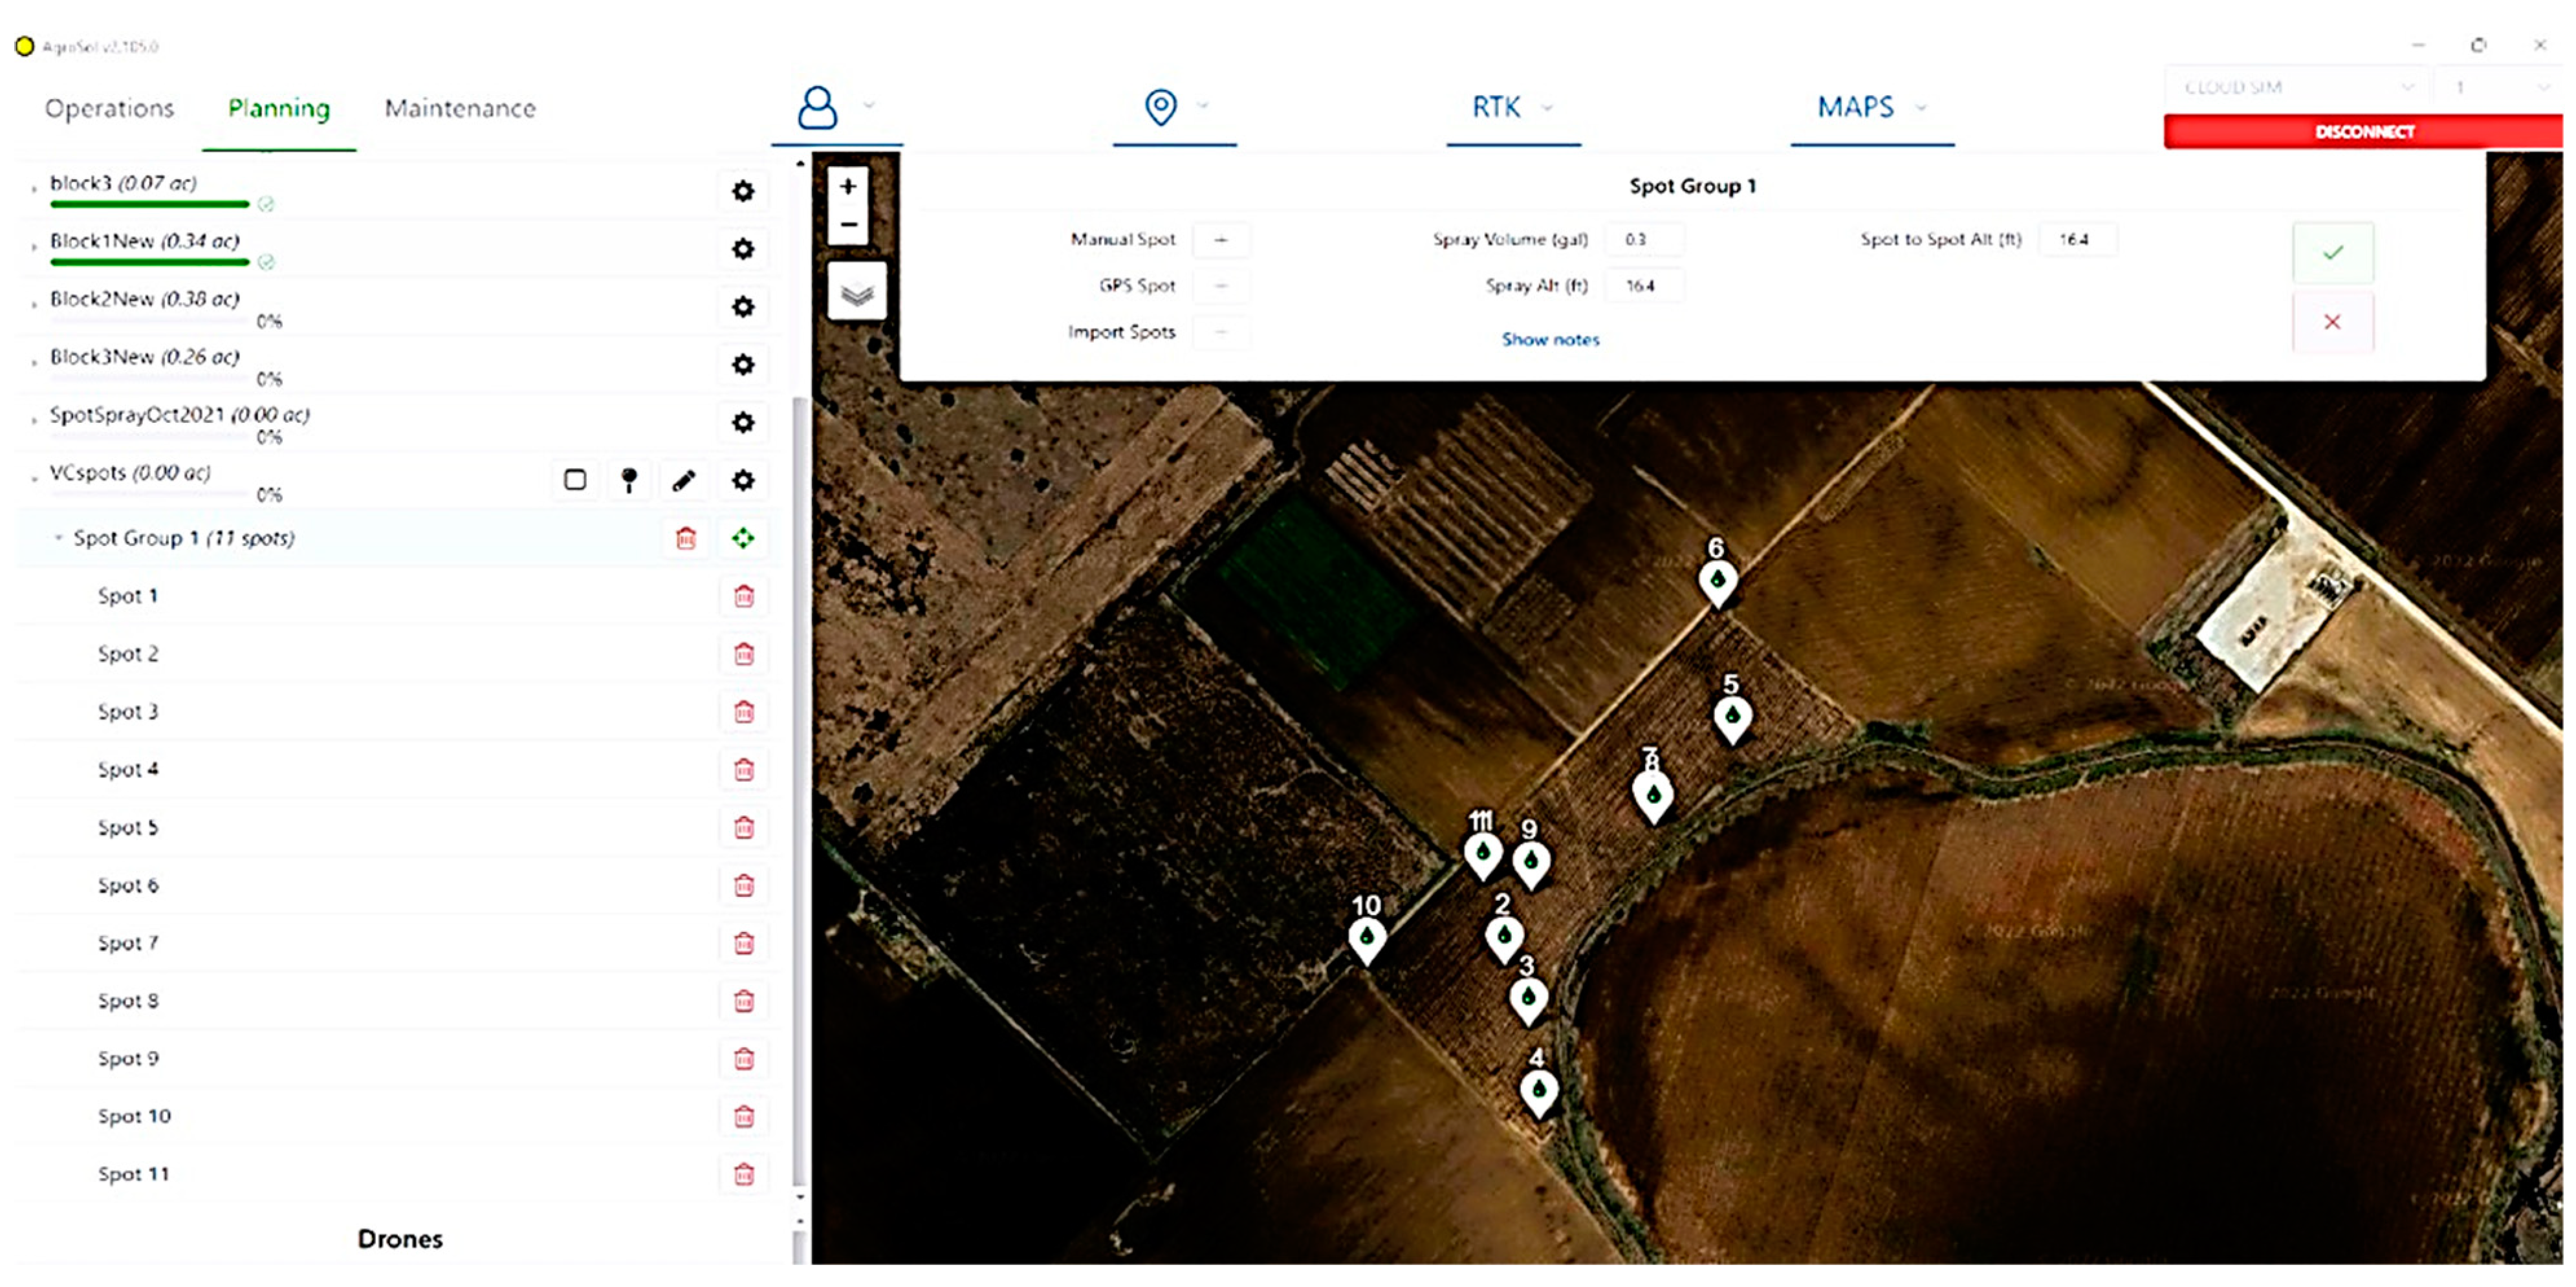Click the Drones panel heading

point(400,1239)
